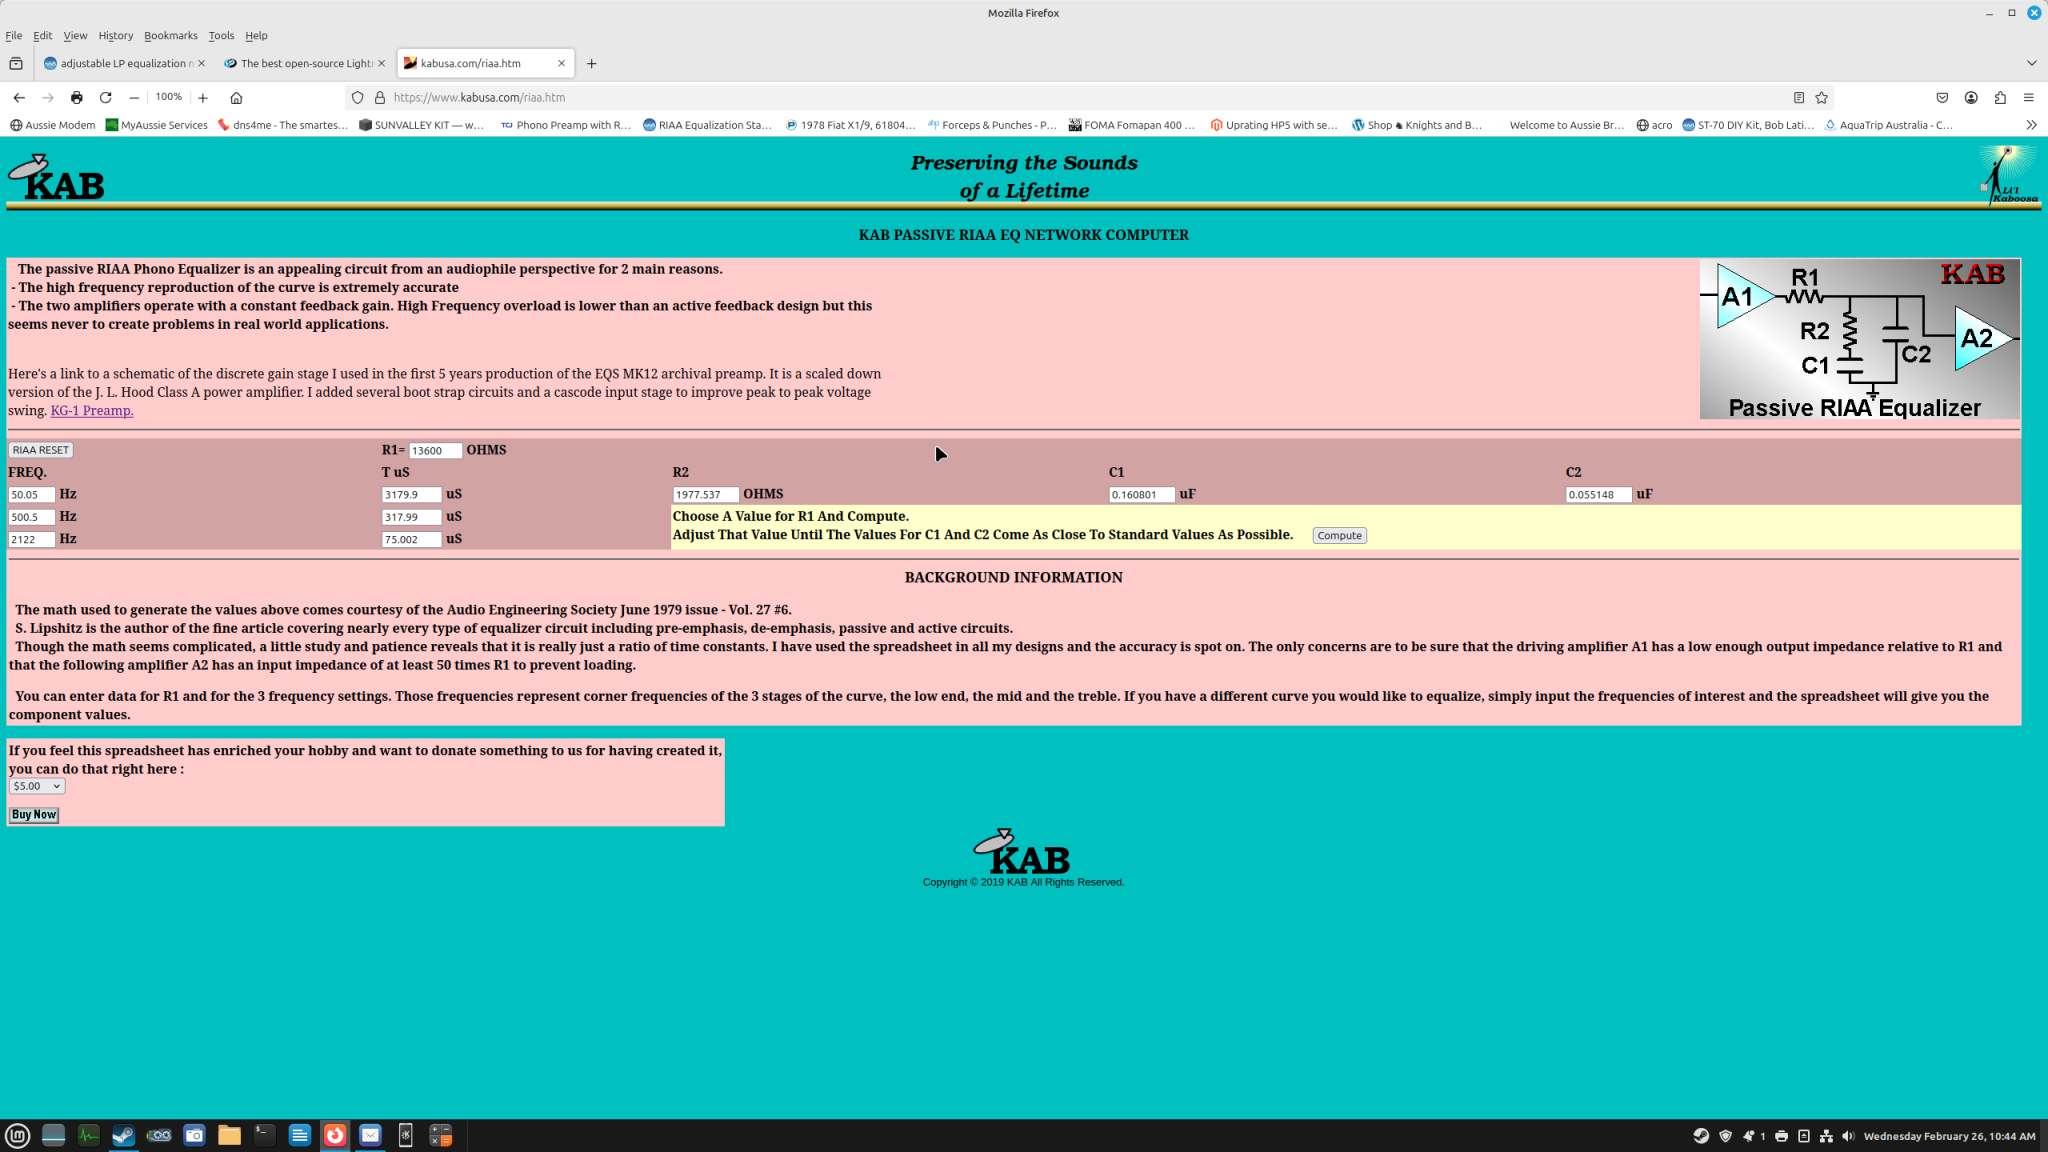Close the kabusa.com/riaa.htm tab
The image size is (2048, 1152).
click(561, 63)
